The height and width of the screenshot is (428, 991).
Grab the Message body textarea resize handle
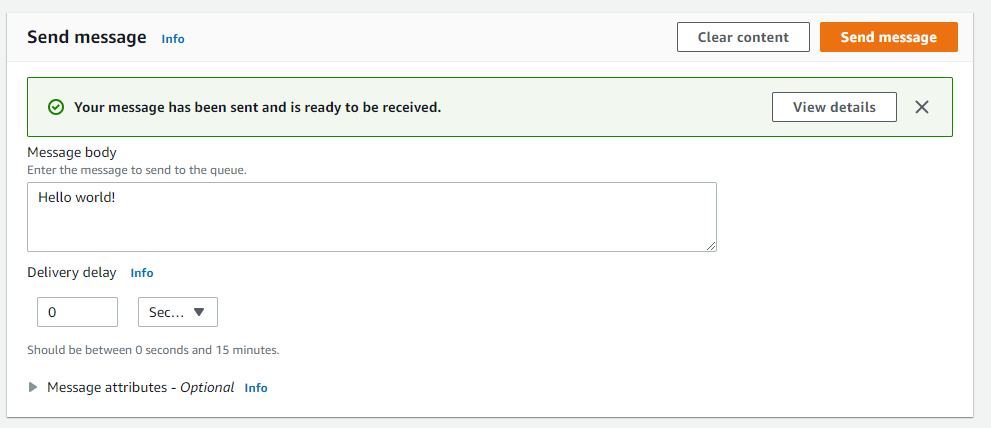point(711,246)
